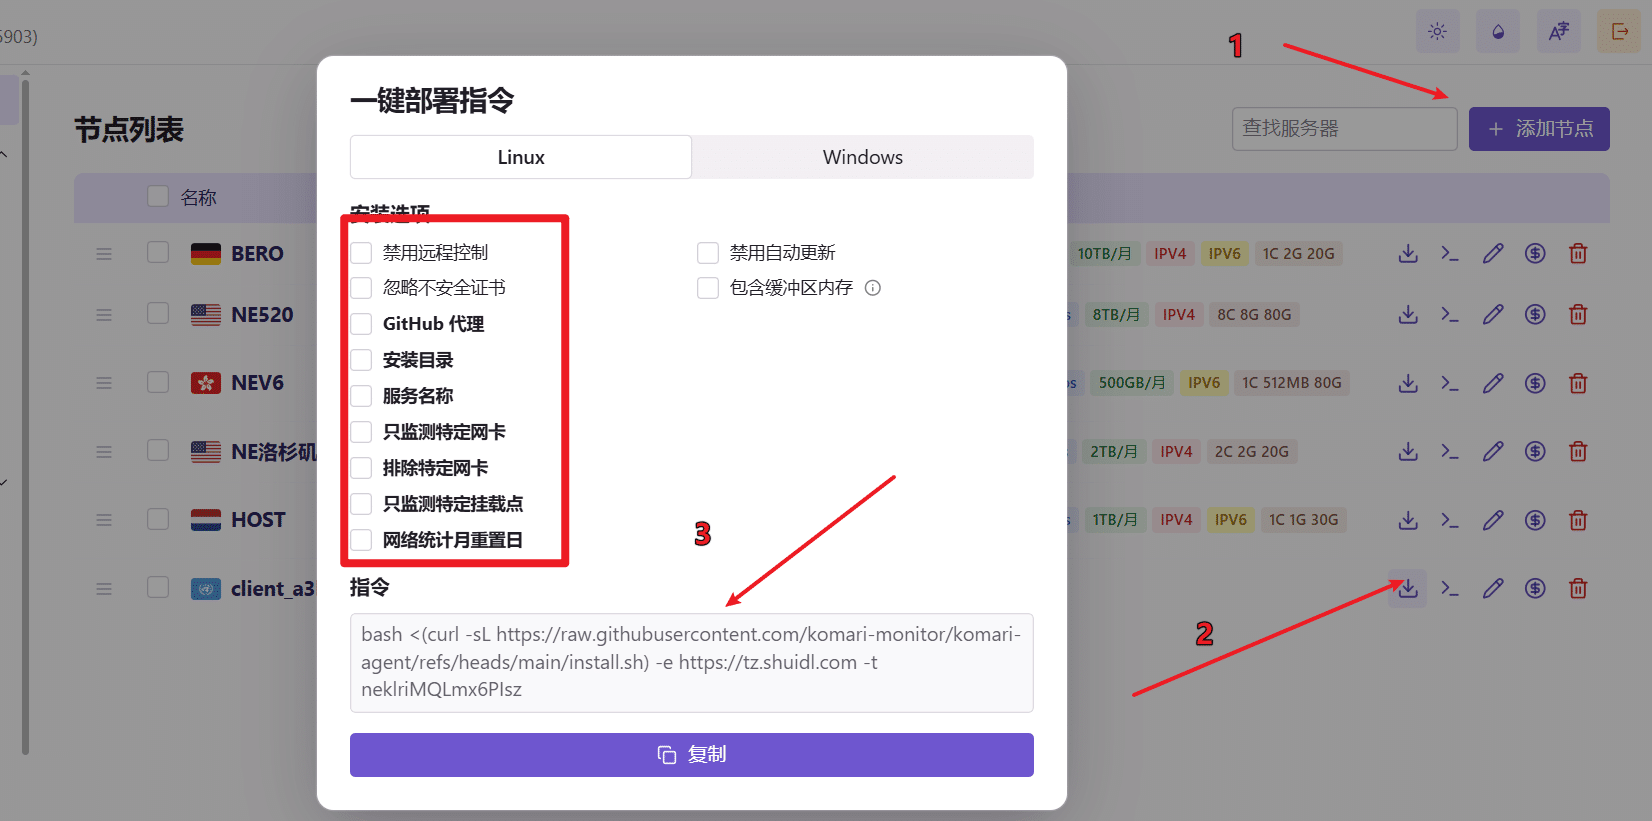Click the drag handle for BERO row

click(x=104, y=254)
